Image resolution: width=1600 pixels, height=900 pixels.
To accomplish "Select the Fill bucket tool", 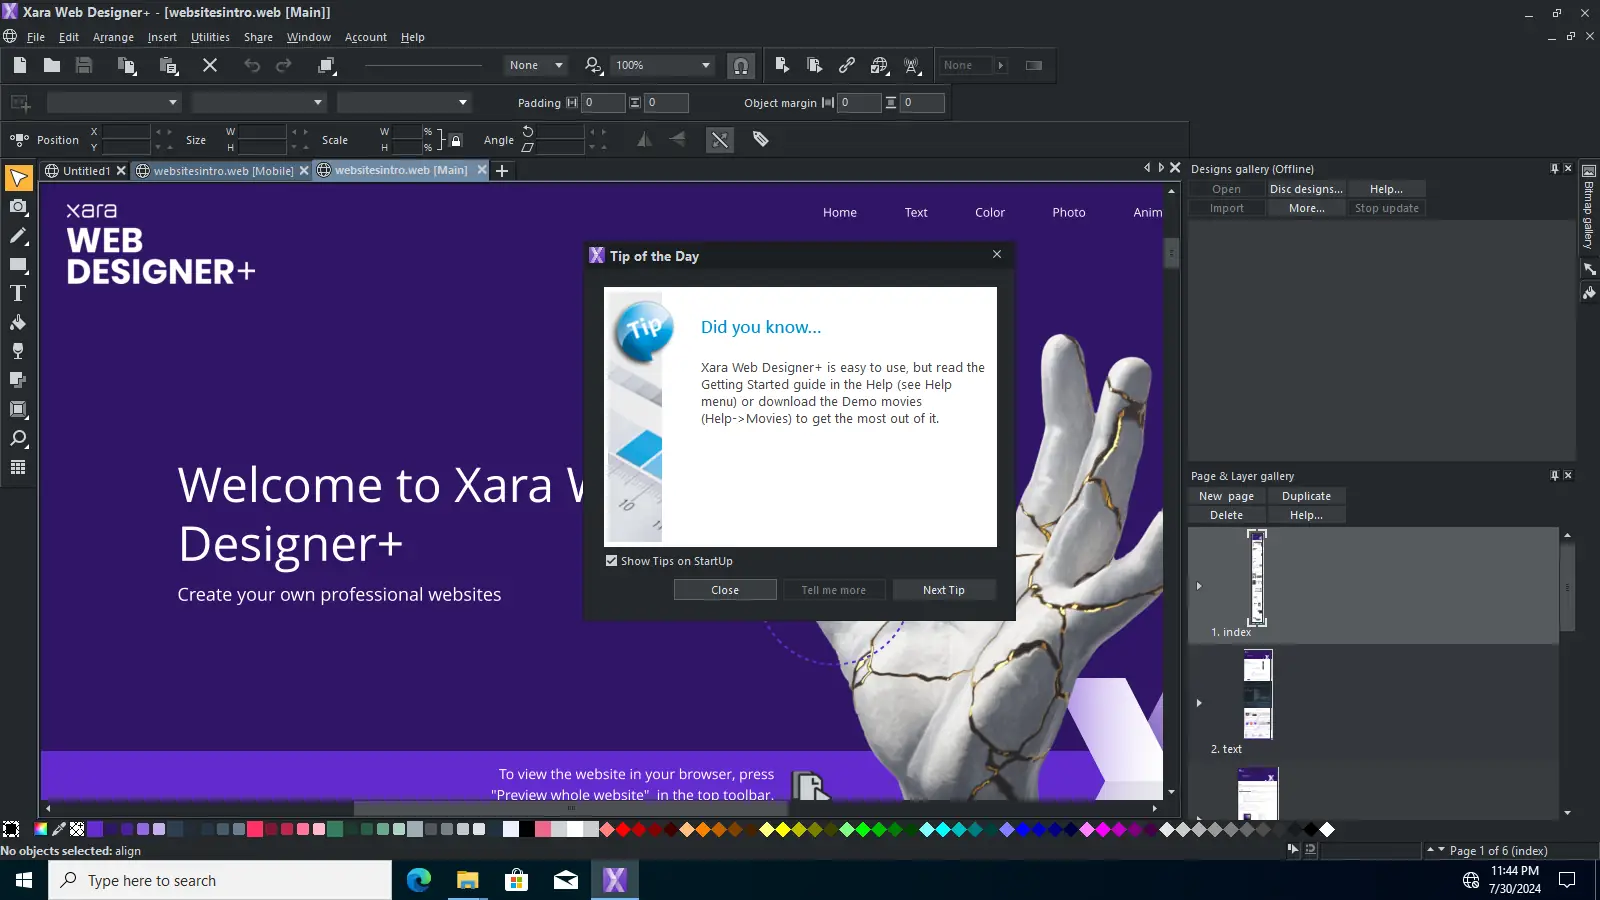I will pos(18,323).
